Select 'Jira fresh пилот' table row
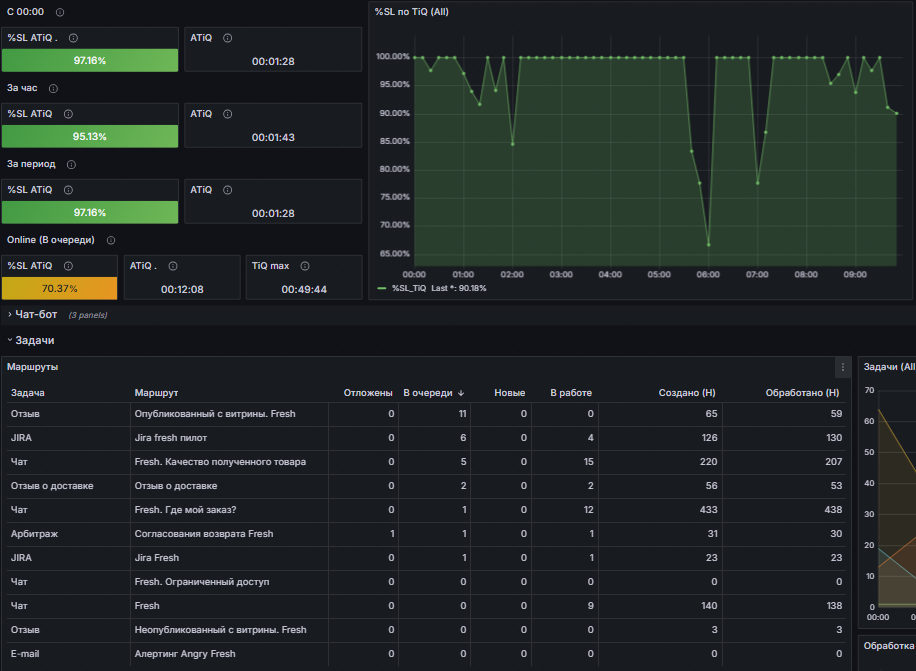Image resolution: width=916 pixels, height=671 pixels. point(426,438)
